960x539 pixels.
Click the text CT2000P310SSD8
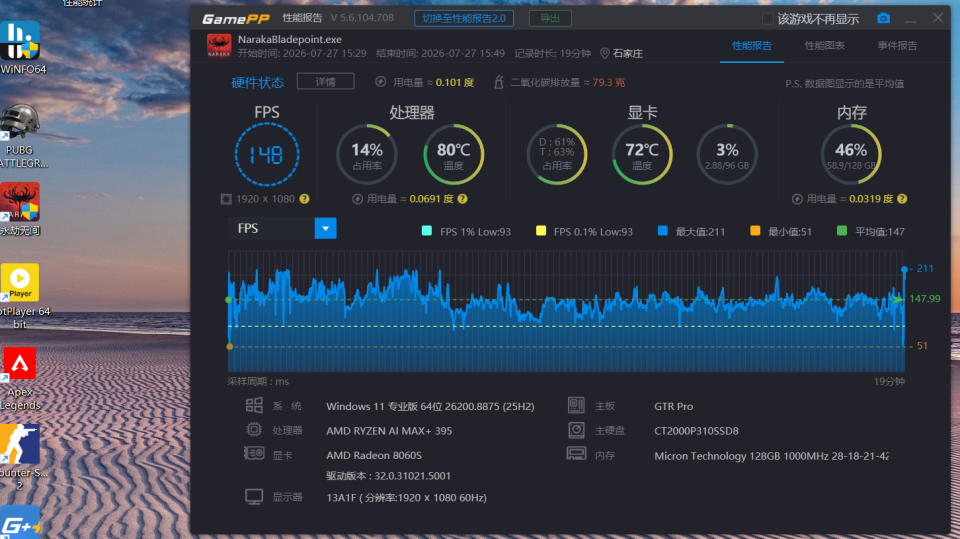696,431
